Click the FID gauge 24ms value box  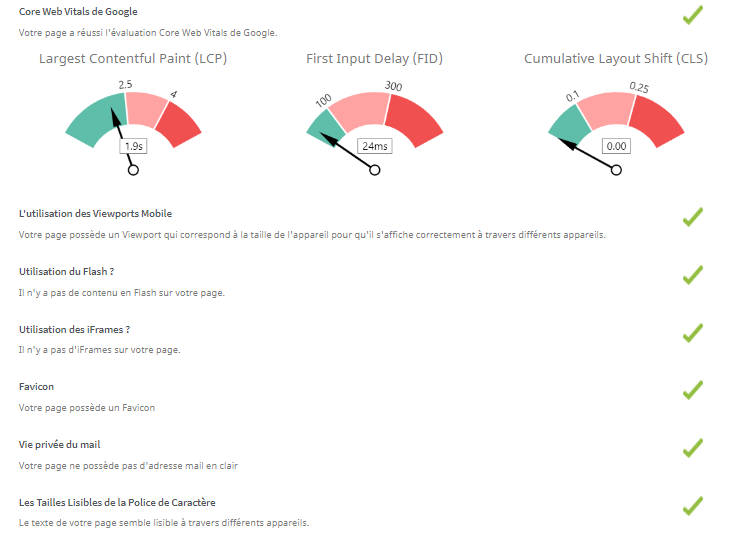(375, 146)
